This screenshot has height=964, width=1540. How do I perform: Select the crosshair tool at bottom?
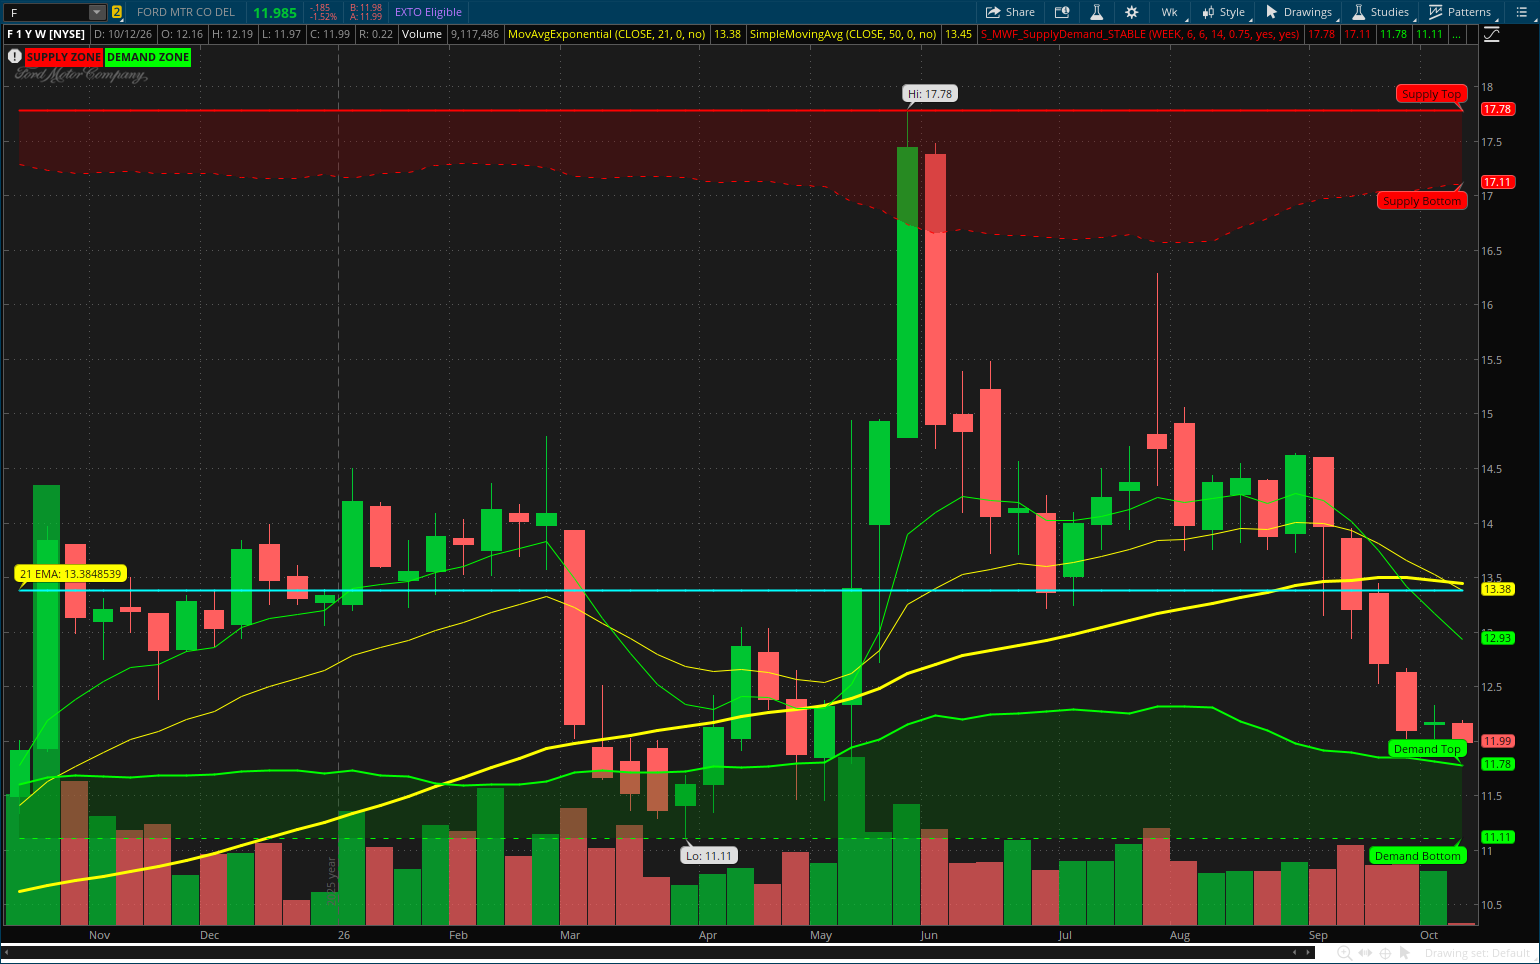point(1385,953)
